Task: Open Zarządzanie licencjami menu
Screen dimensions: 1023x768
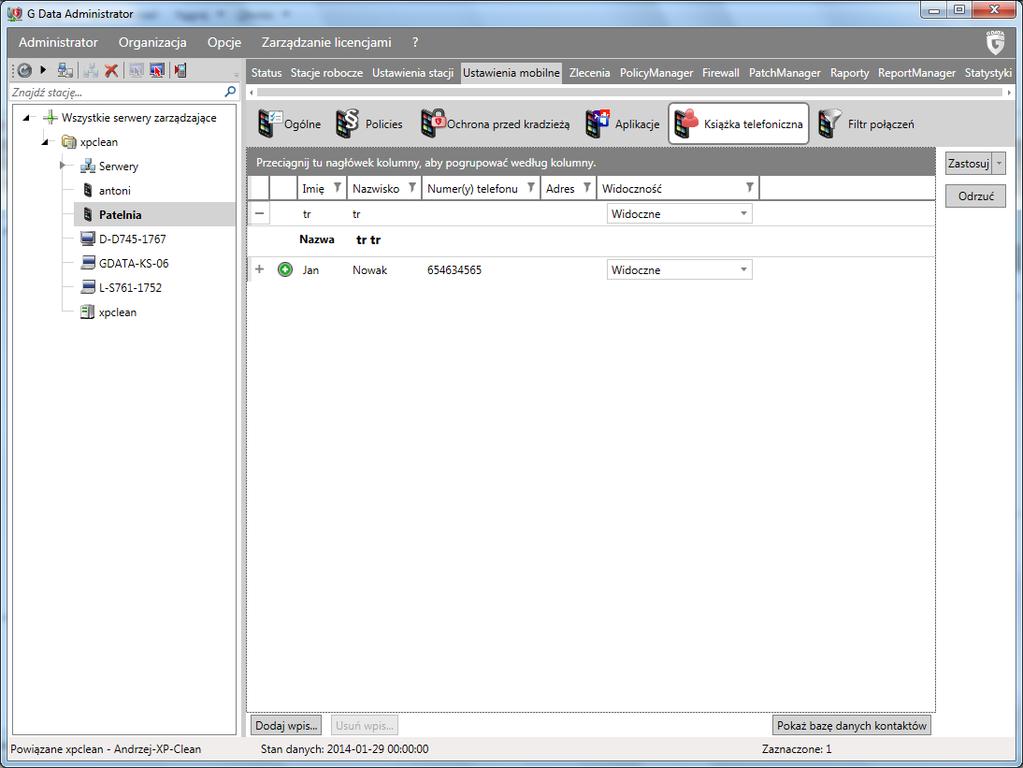Action: (326, 42)
